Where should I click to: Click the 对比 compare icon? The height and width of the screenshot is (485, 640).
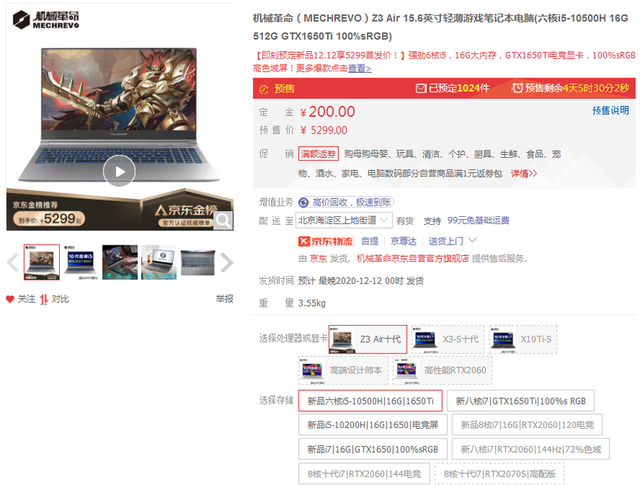click(44, 299)
